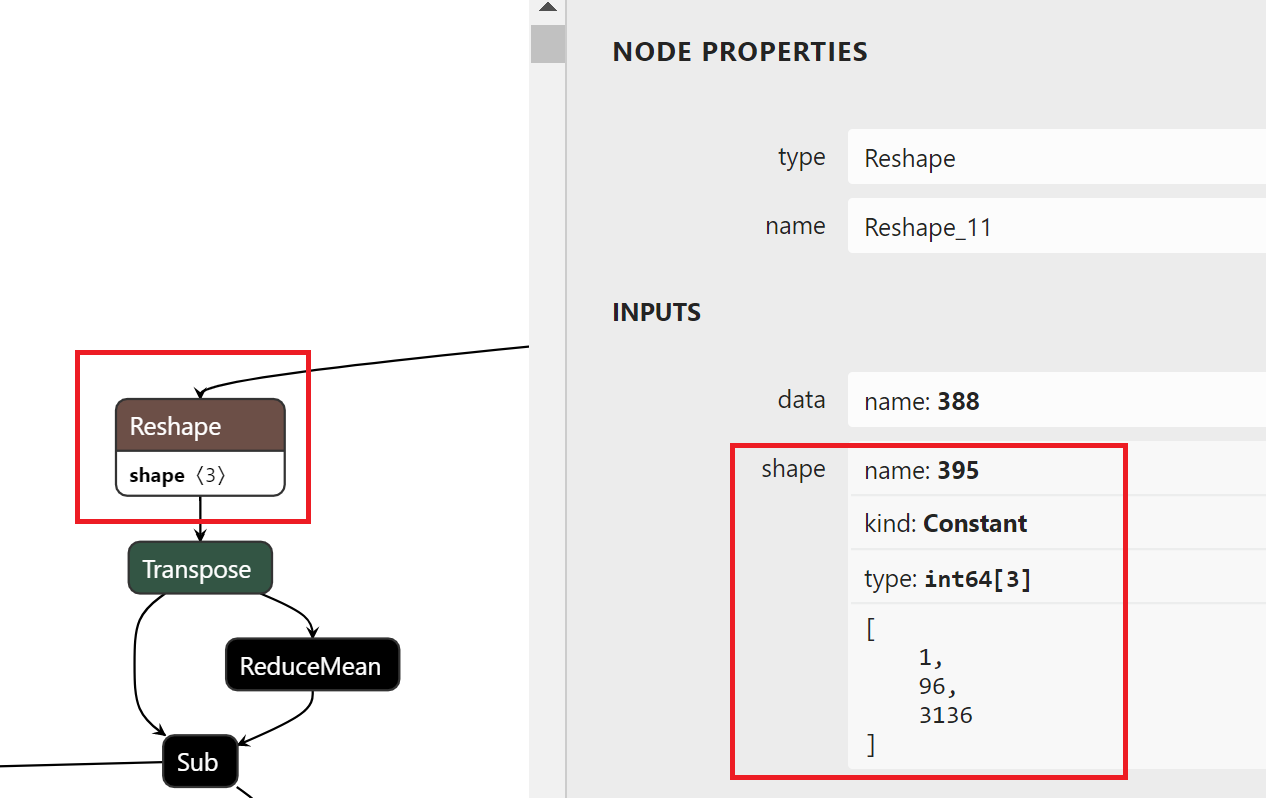Image resolution: width=1266 pixels, height=798 pixels.
Task: Click the value 3136 in shape array
Action: [945, 715]
